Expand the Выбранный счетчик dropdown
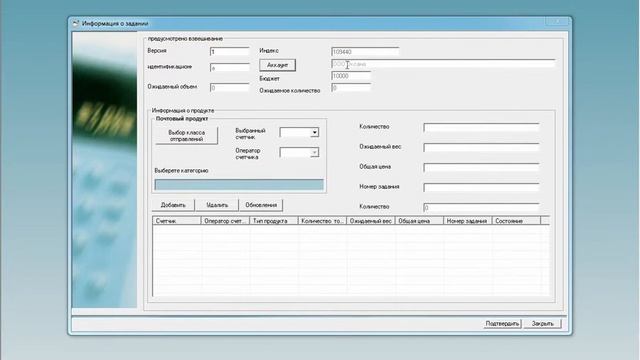The image size is (640, 360). pyautogui.click(x=314, y=132)
